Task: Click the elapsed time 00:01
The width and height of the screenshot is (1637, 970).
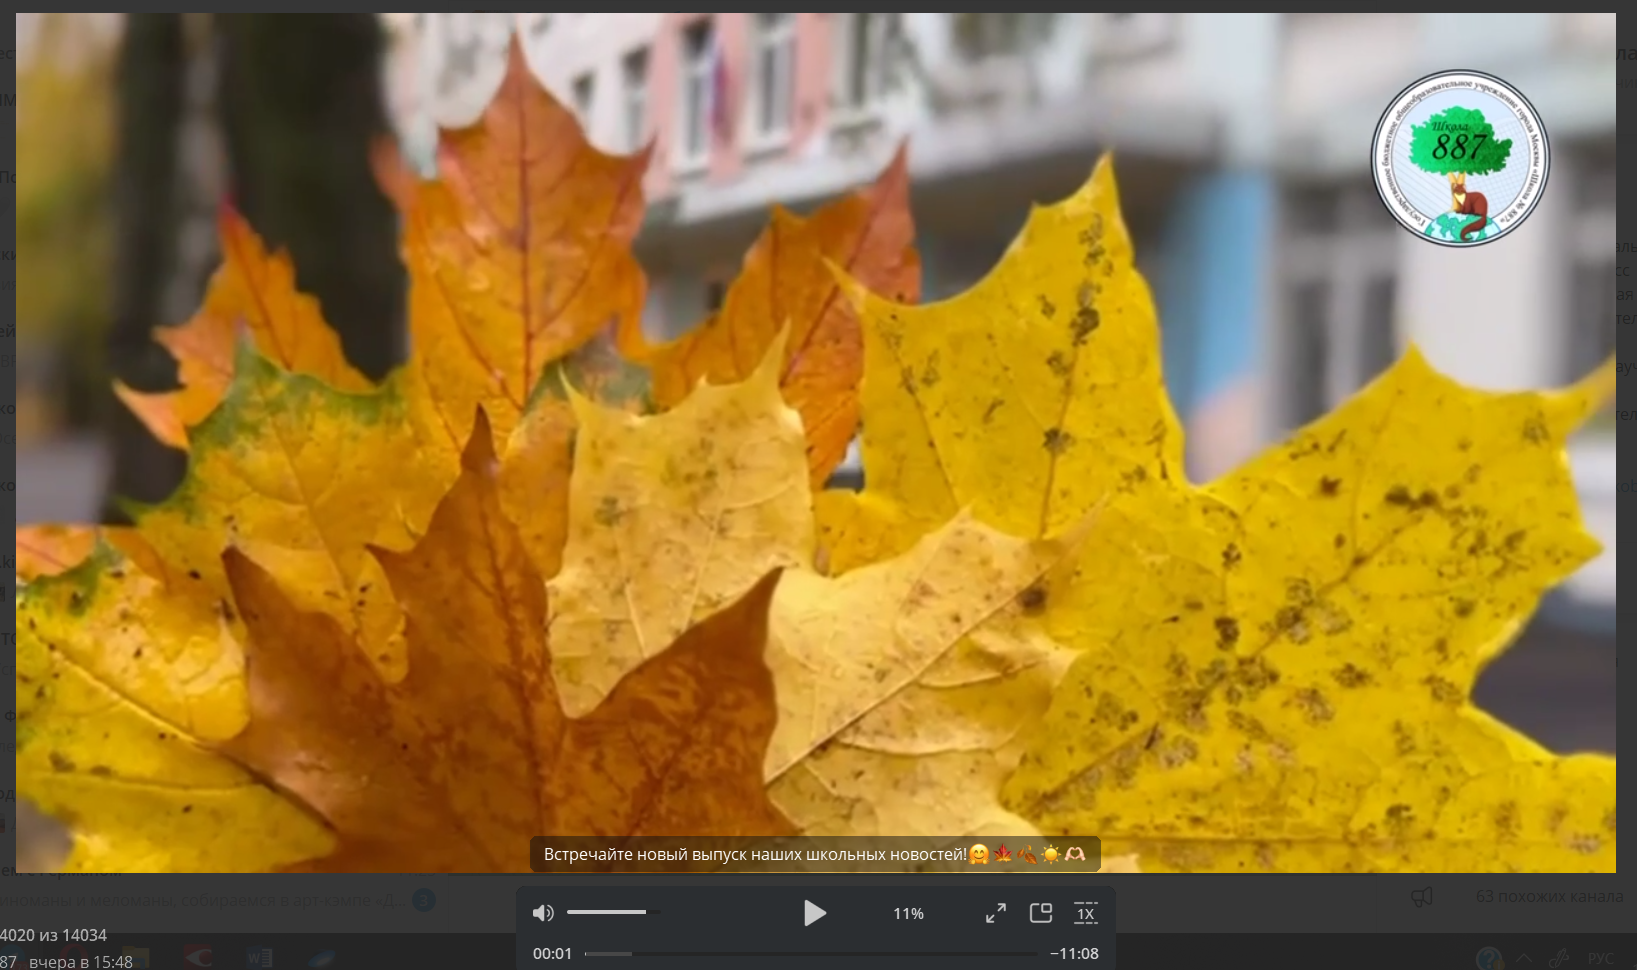Action: tap(553, 954)
